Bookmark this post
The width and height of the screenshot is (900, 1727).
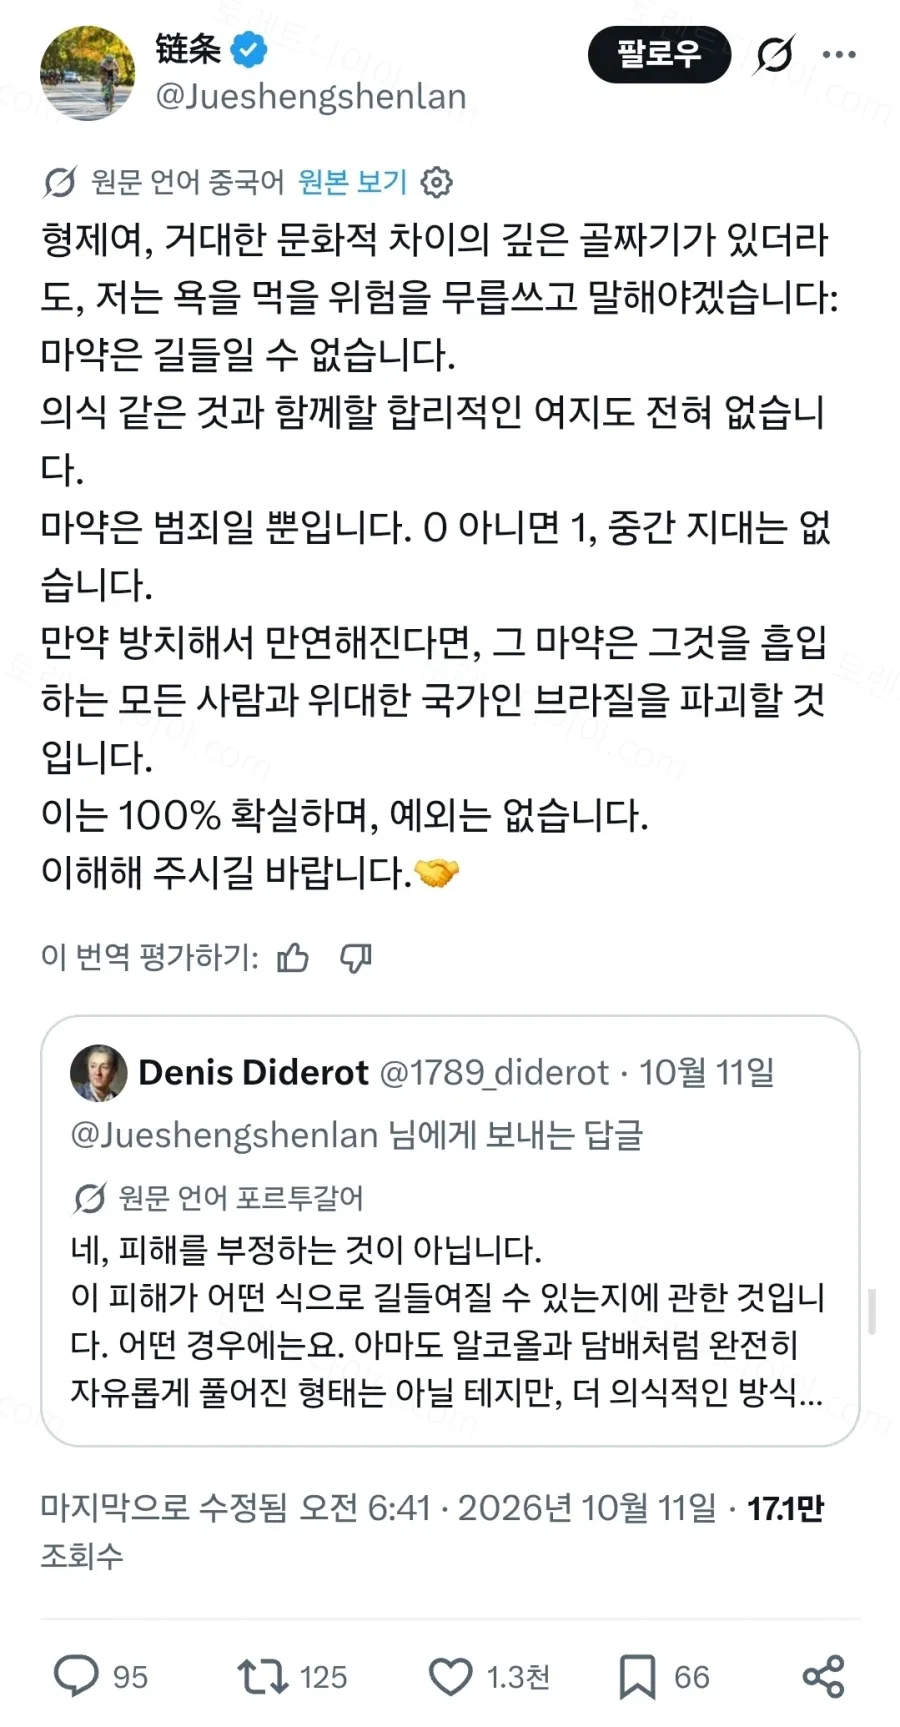point(637,1676)
